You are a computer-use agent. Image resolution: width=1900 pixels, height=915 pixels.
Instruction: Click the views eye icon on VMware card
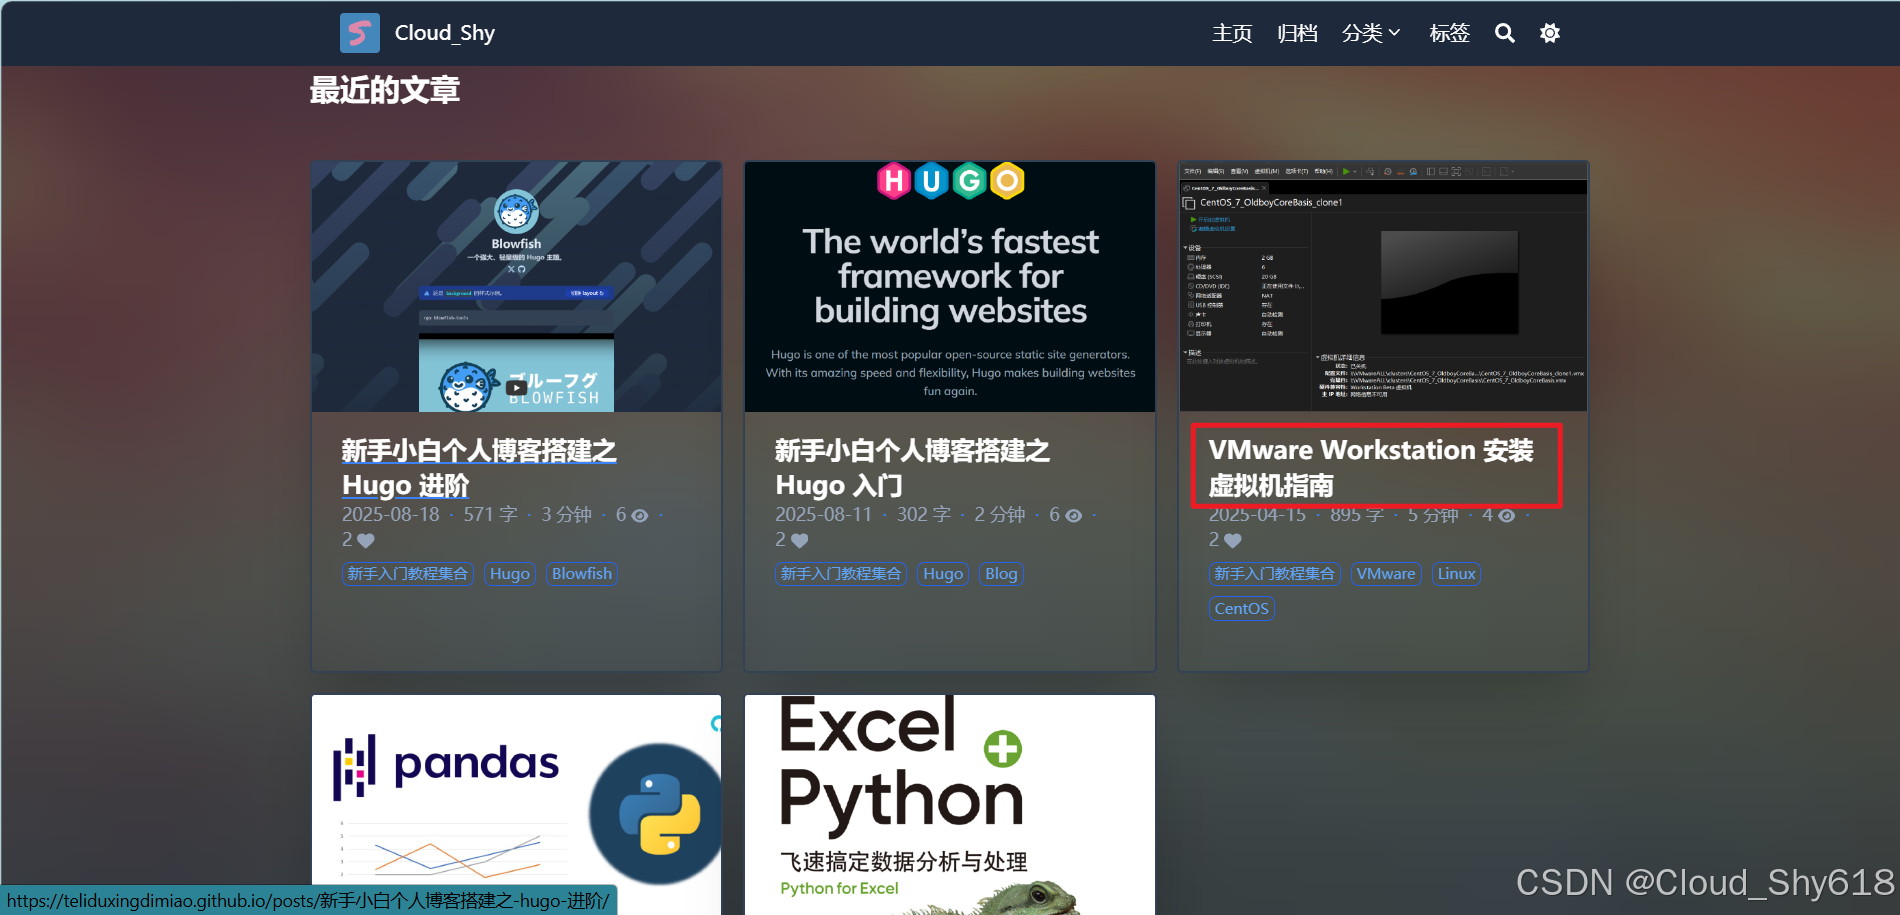coord(1507,516)
